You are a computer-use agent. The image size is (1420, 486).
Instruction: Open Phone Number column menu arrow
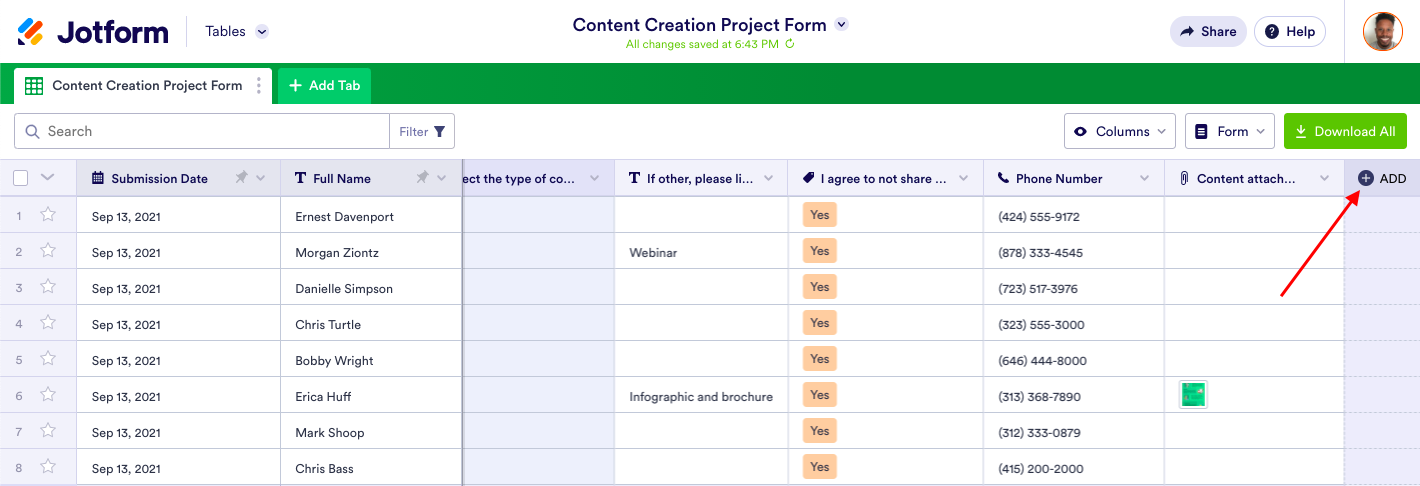pos(1145,178)
